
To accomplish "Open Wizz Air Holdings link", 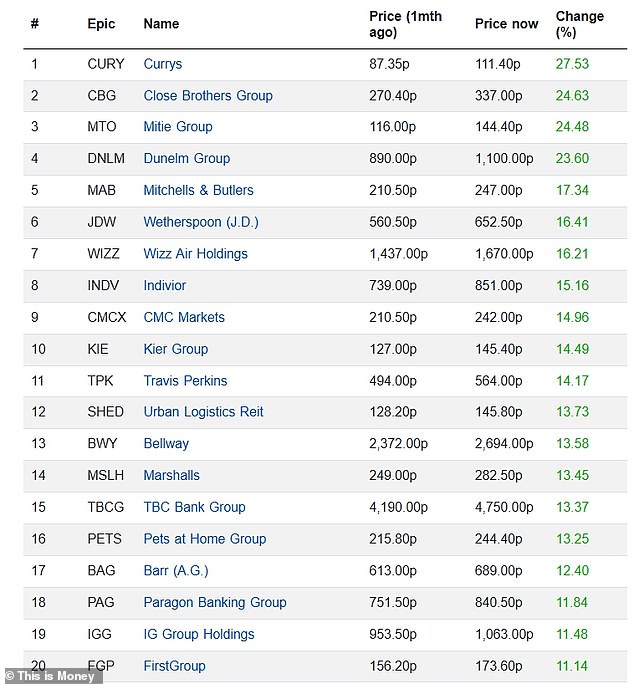I will tap(196, 254).
